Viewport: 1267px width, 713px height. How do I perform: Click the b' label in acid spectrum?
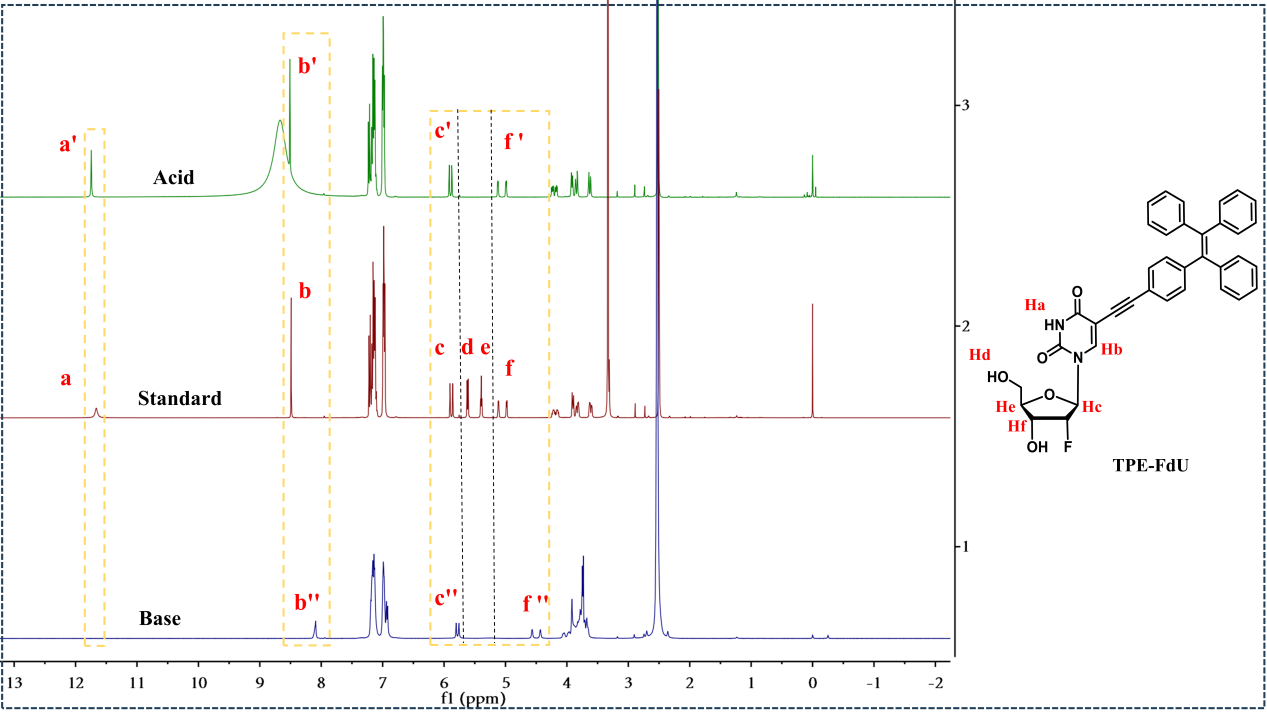307,68
